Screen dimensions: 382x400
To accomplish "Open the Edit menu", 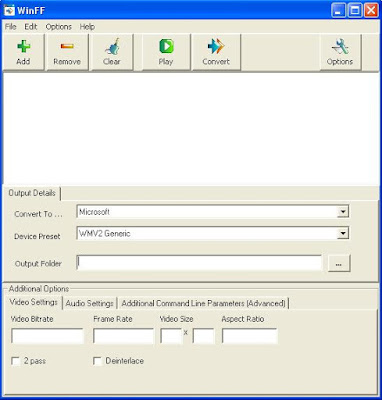I will (x=31, y=27).
